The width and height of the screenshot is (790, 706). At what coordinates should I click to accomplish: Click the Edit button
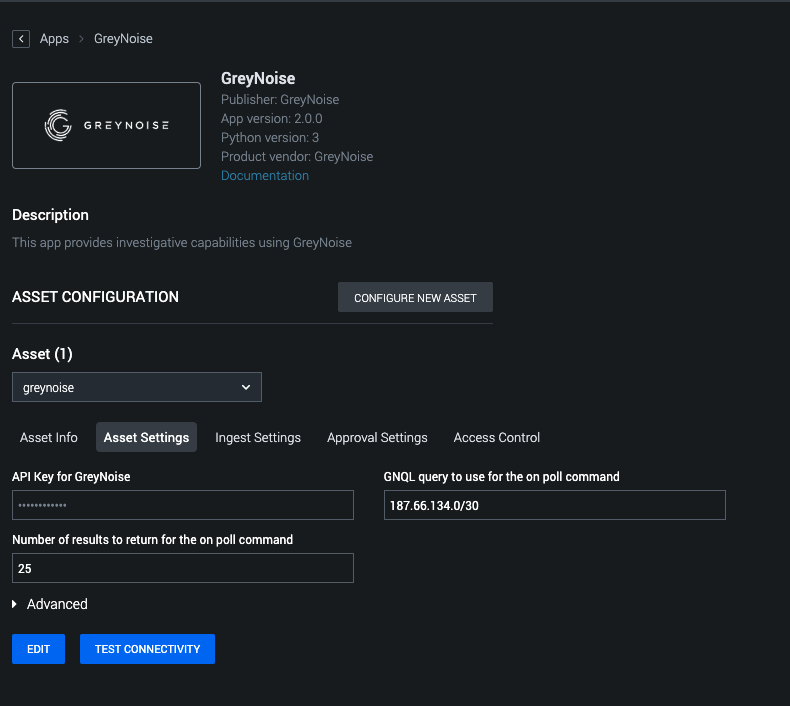[39, 649]
